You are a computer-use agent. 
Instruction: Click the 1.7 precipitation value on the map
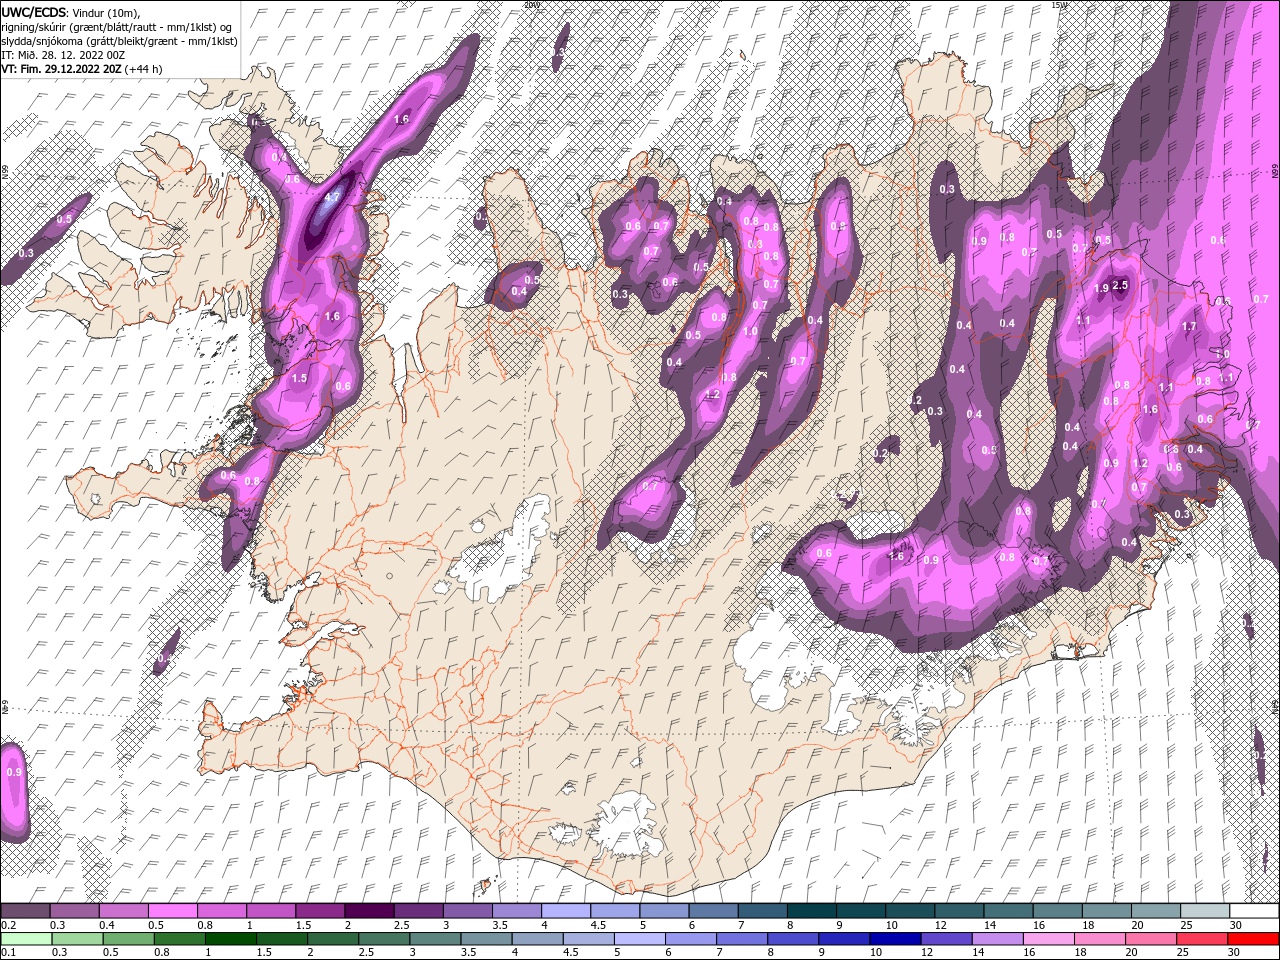coord(1189,327)
